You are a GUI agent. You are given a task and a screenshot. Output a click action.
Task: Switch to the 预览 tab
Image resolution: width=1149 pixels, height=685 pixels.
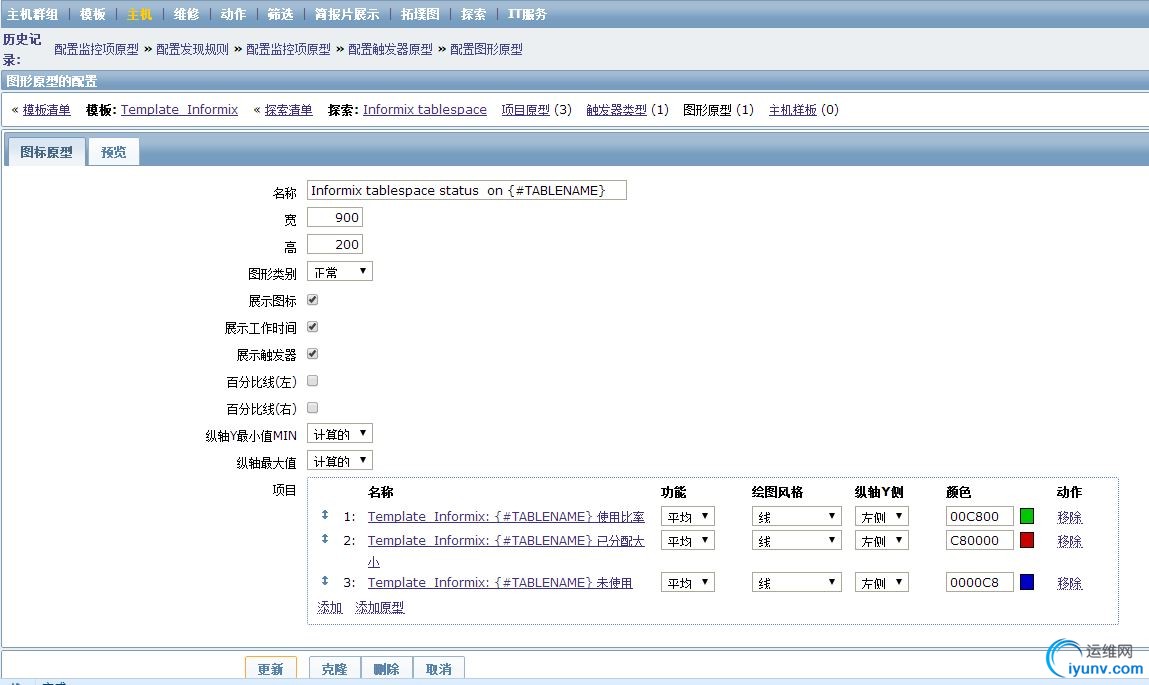click(114, 152)
